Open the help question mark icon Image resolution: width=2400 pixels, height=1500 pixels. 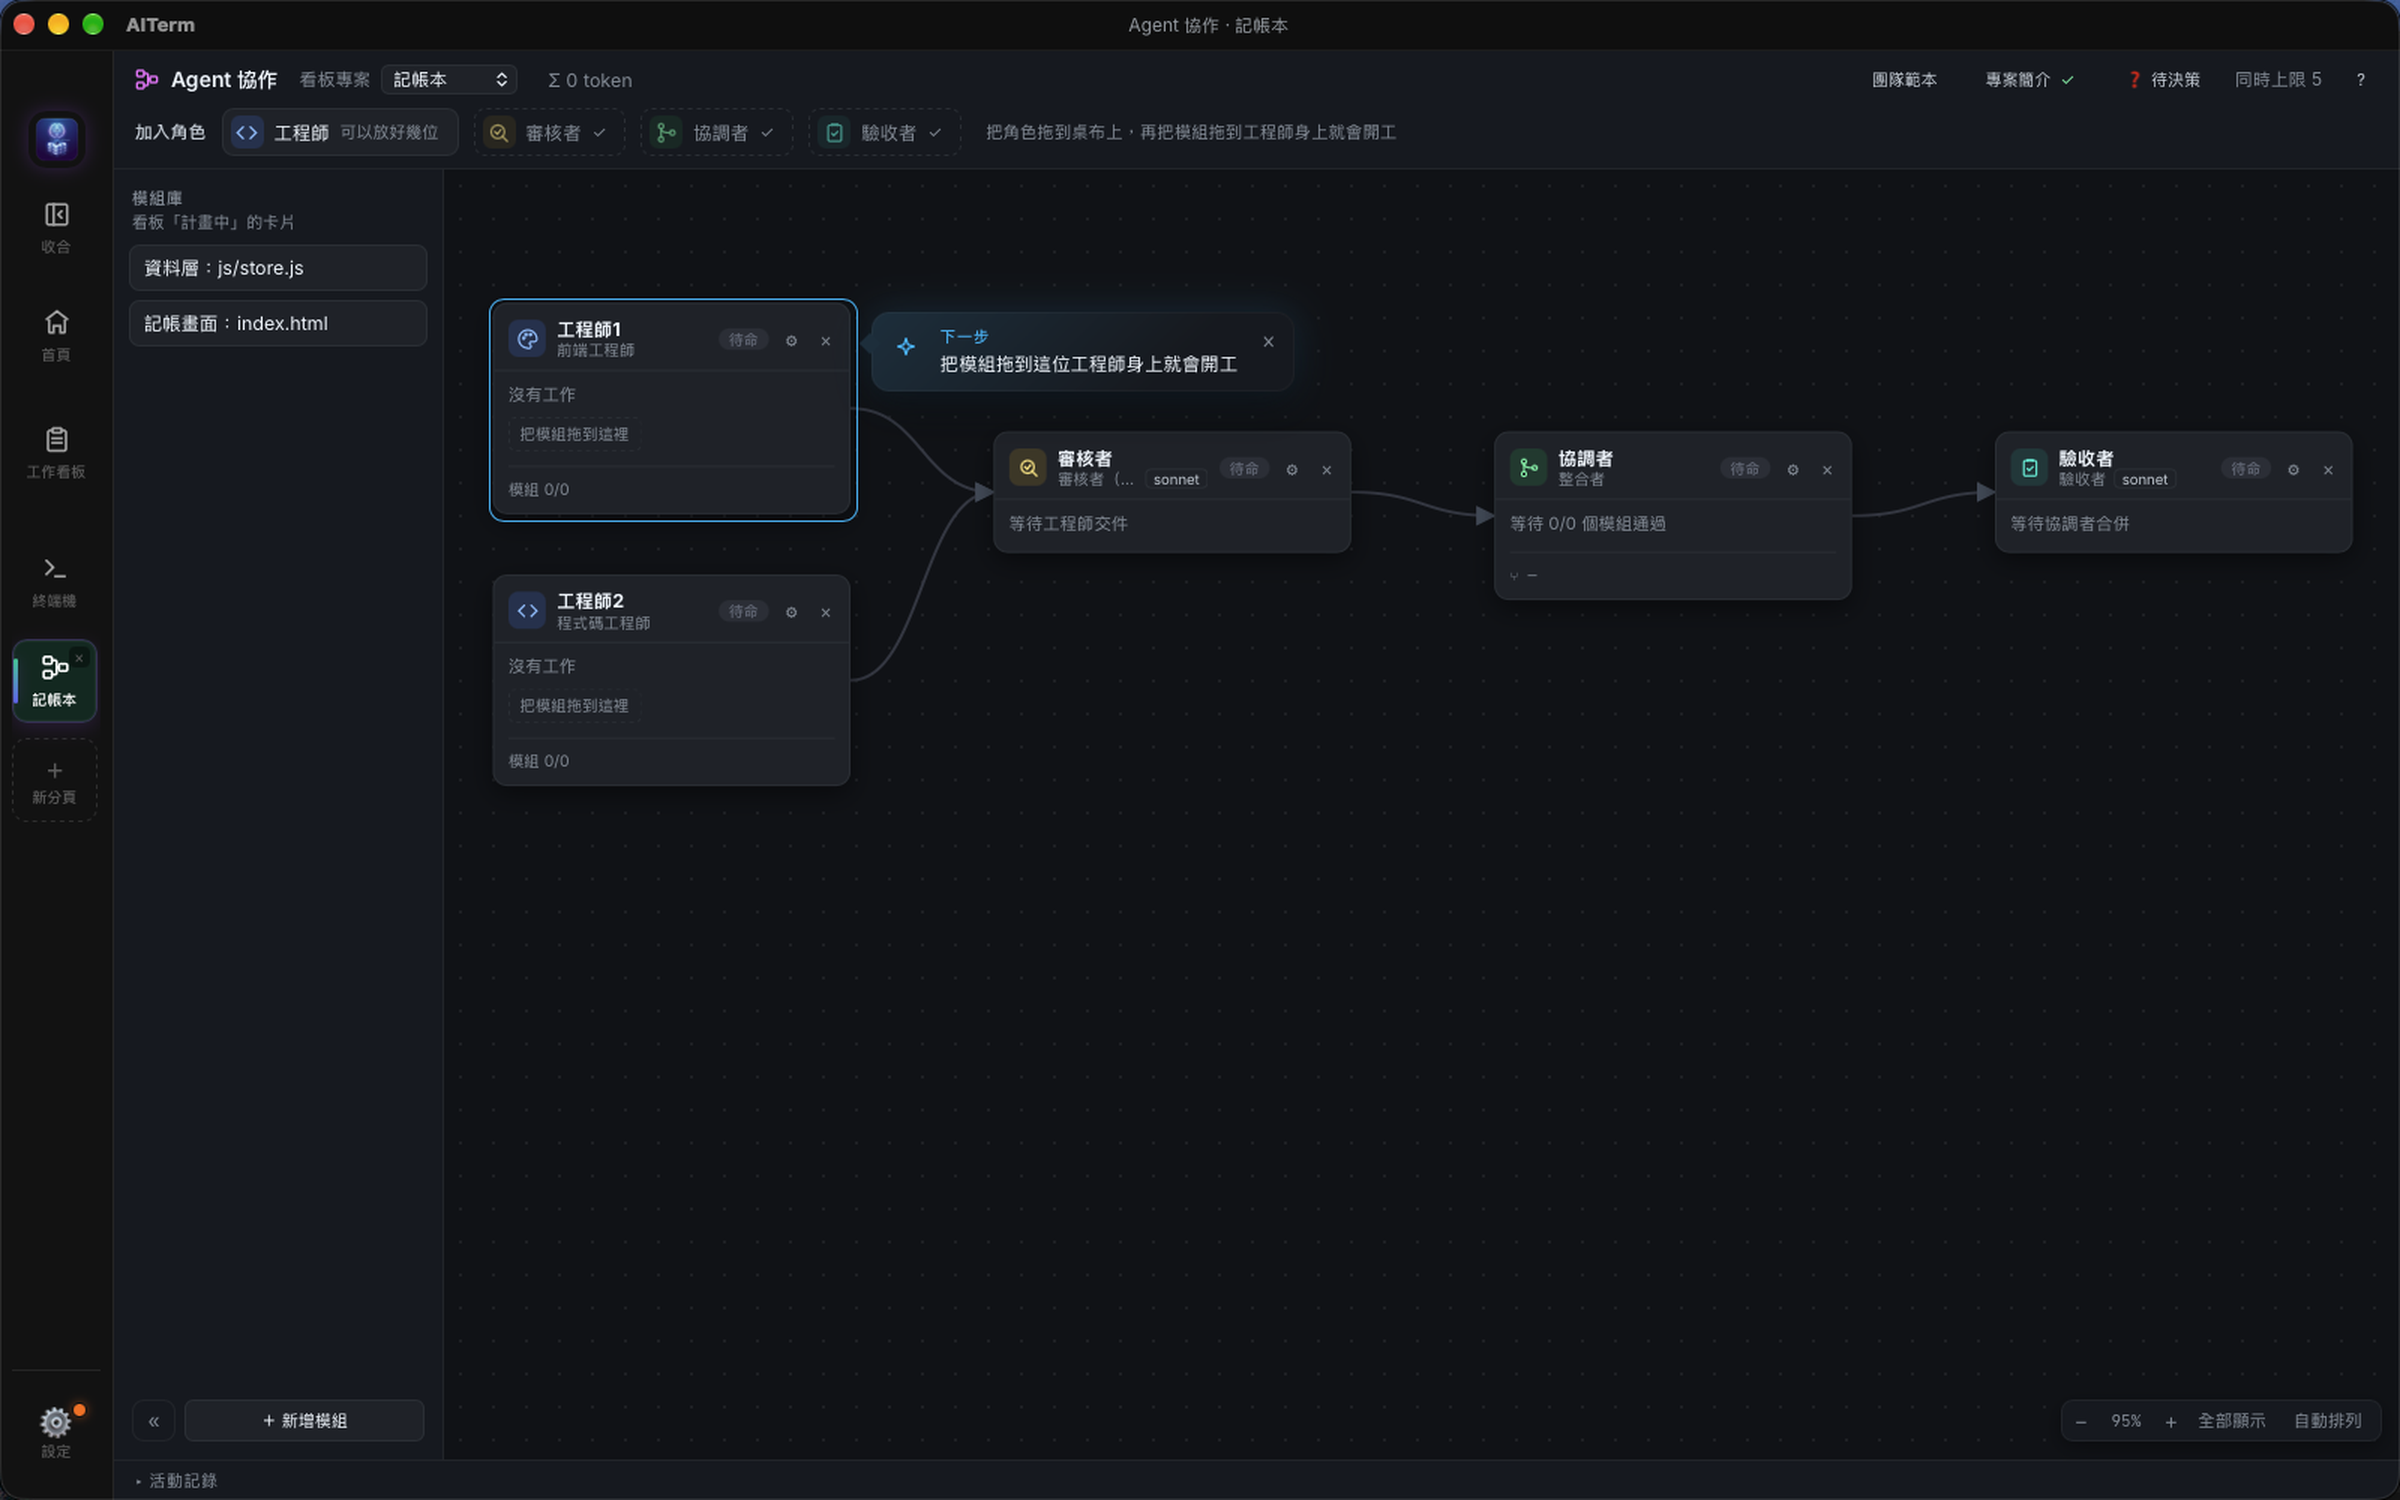pyautogui.click(x=2361, y=80)
